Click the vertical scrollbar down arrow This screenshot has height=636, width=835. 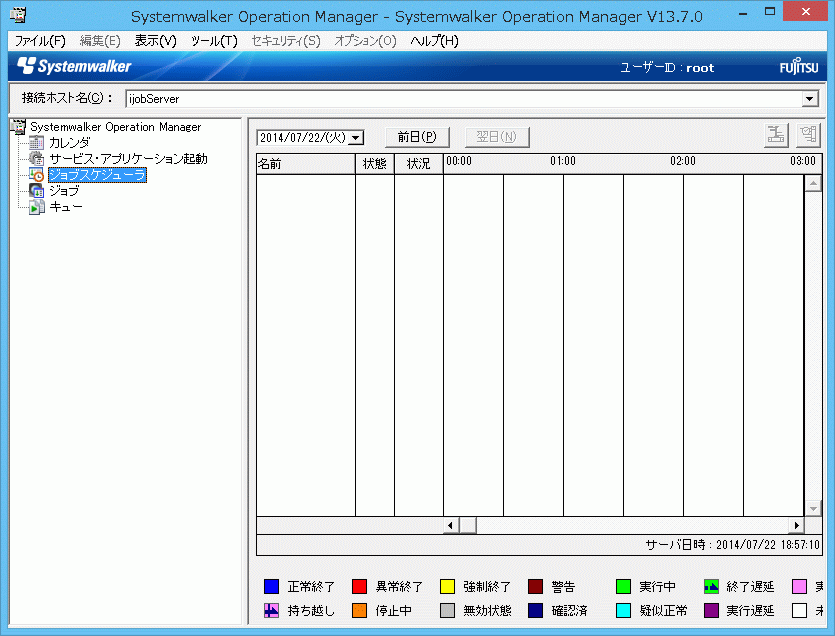(x=813, y=508)
